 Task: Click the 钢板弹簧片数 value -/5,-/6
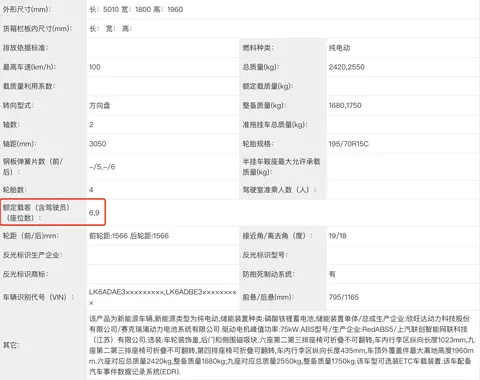tap(102, 167)
